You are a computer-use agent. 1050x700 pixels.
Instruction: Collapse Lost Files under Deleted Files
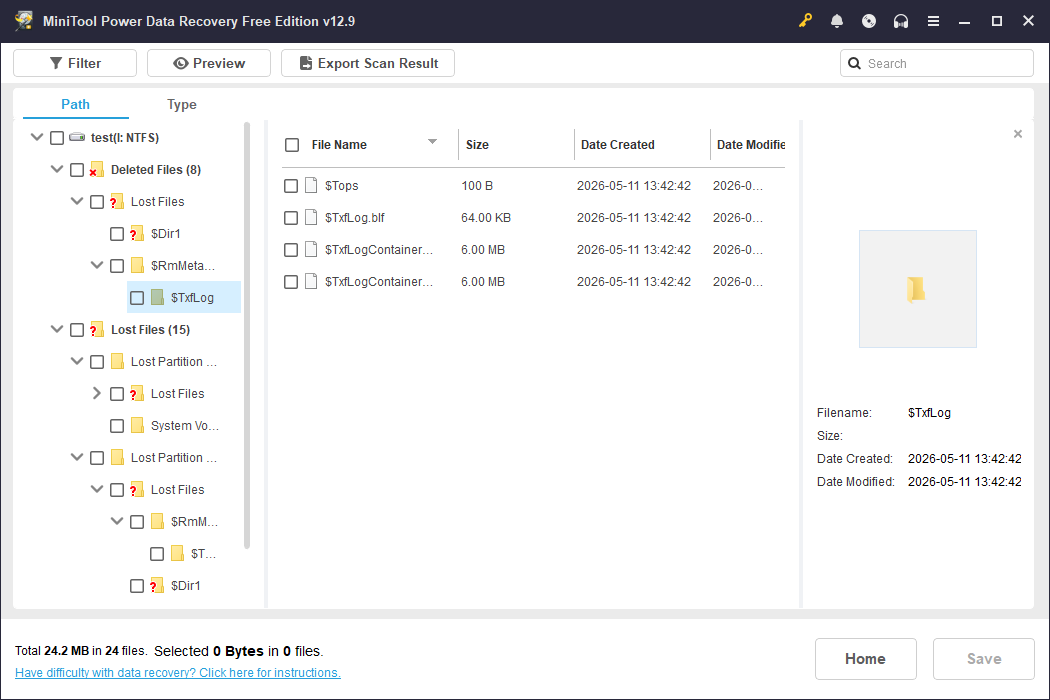point(77,201)
